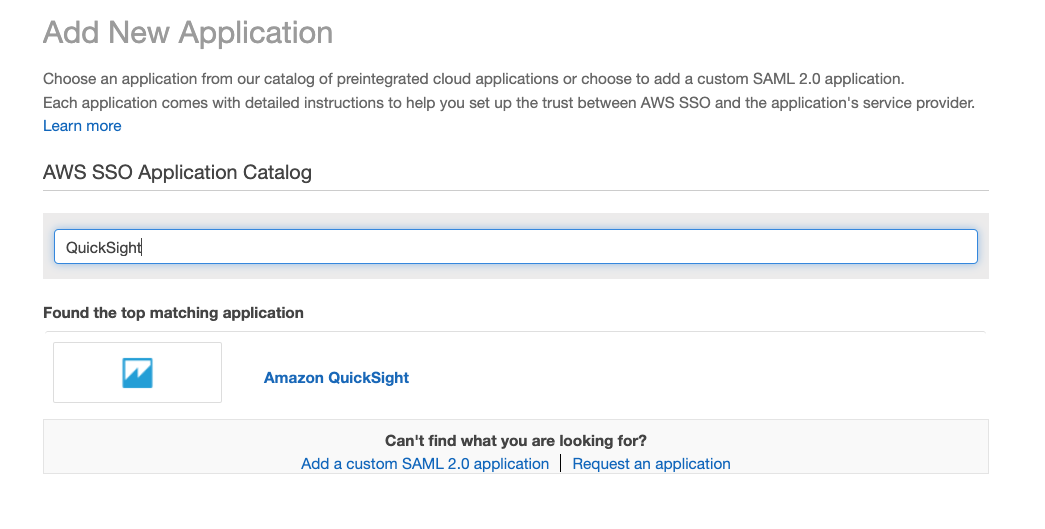The image size is (1045, 529).
Task: Click the horizontal rule under the Catalog heading
Action: (x=515, y=190)
